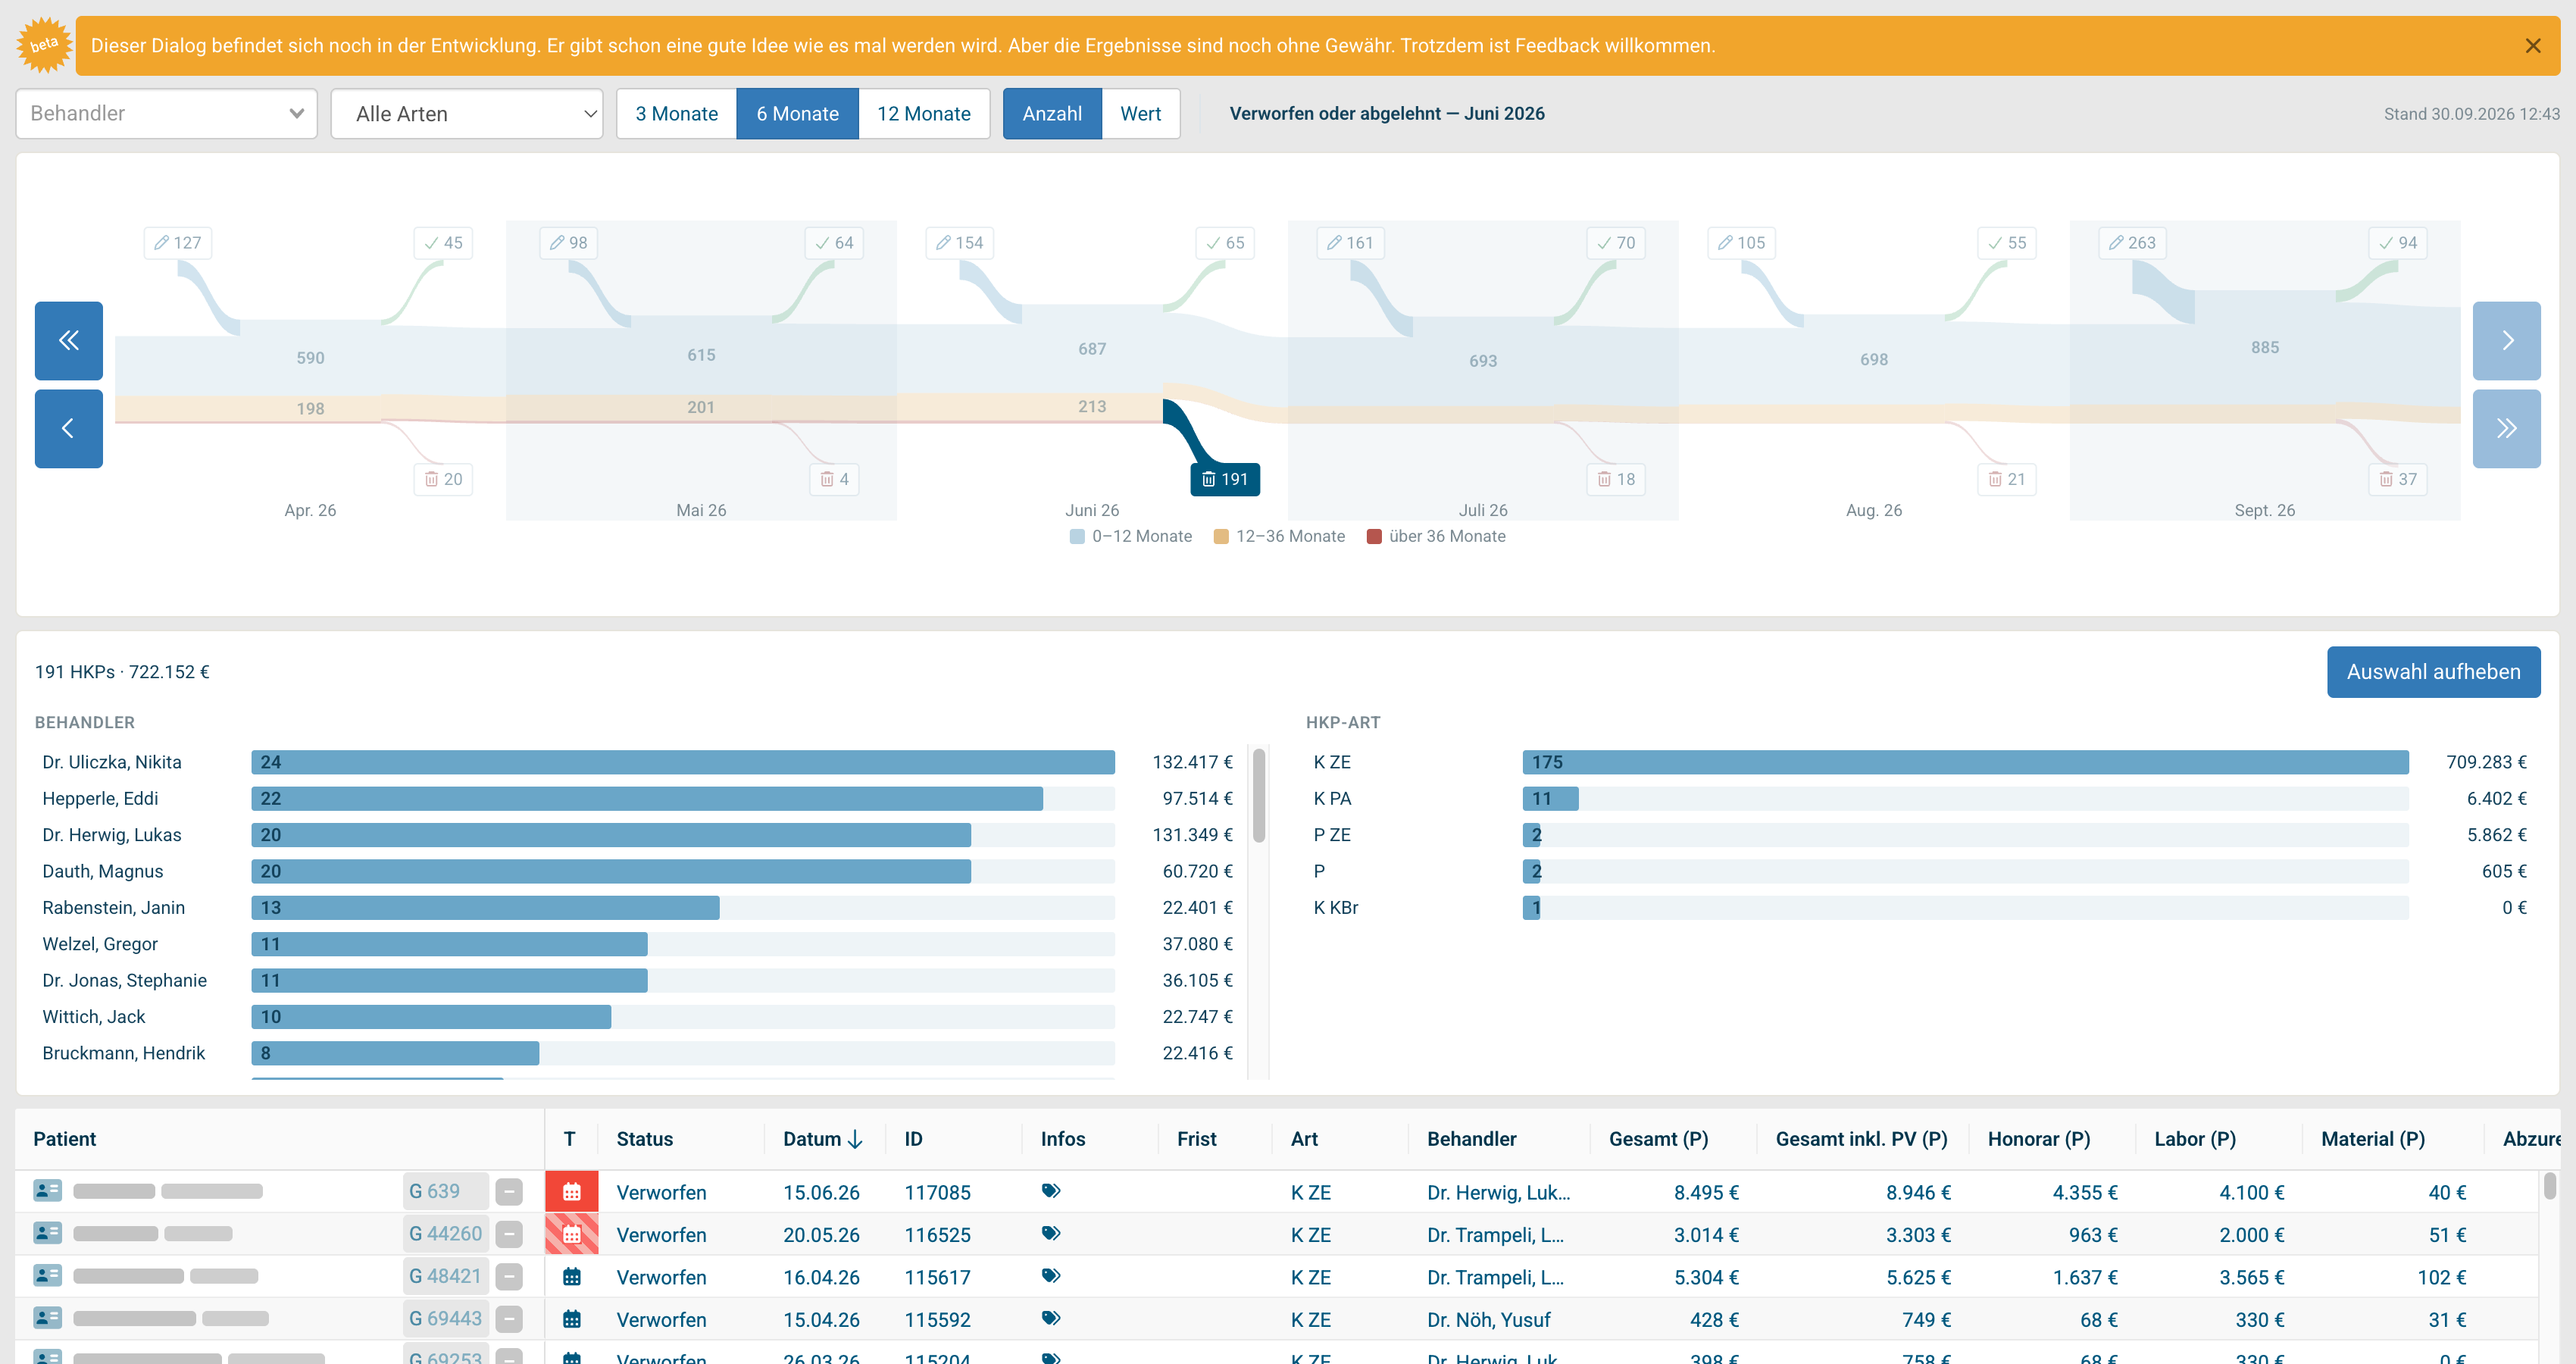The image size is (2576, 1364).
Task: Go back one month with left arrow
Action: [x=69, y=429]
